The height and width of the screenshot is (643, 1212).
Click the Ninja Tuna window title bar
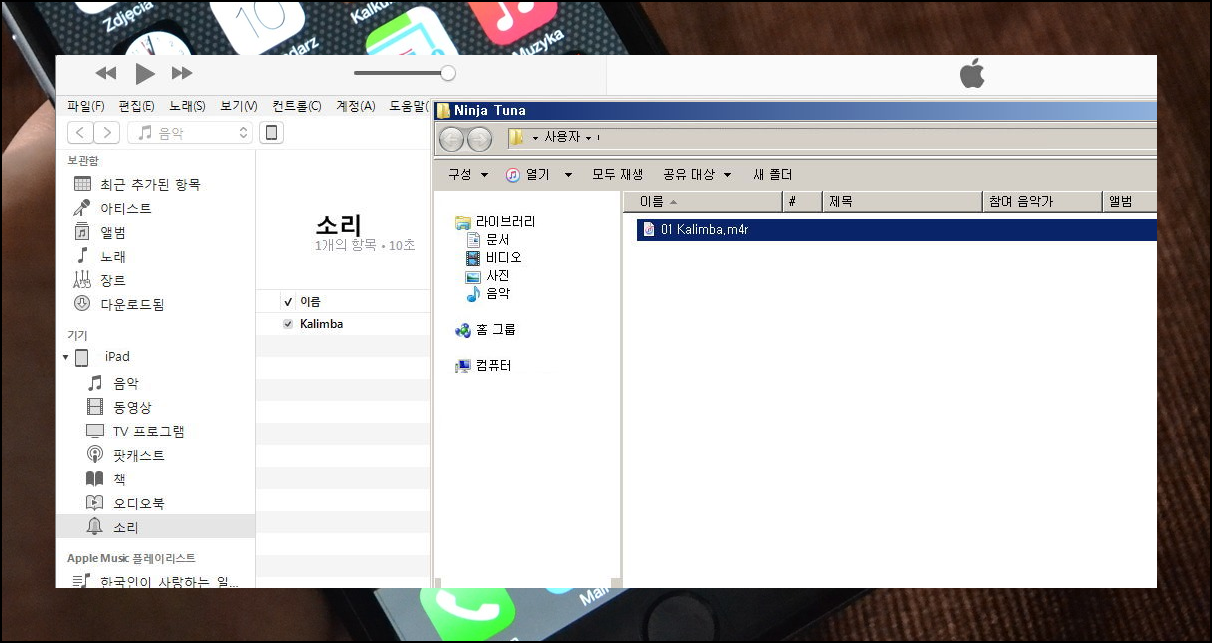[795, 110]
